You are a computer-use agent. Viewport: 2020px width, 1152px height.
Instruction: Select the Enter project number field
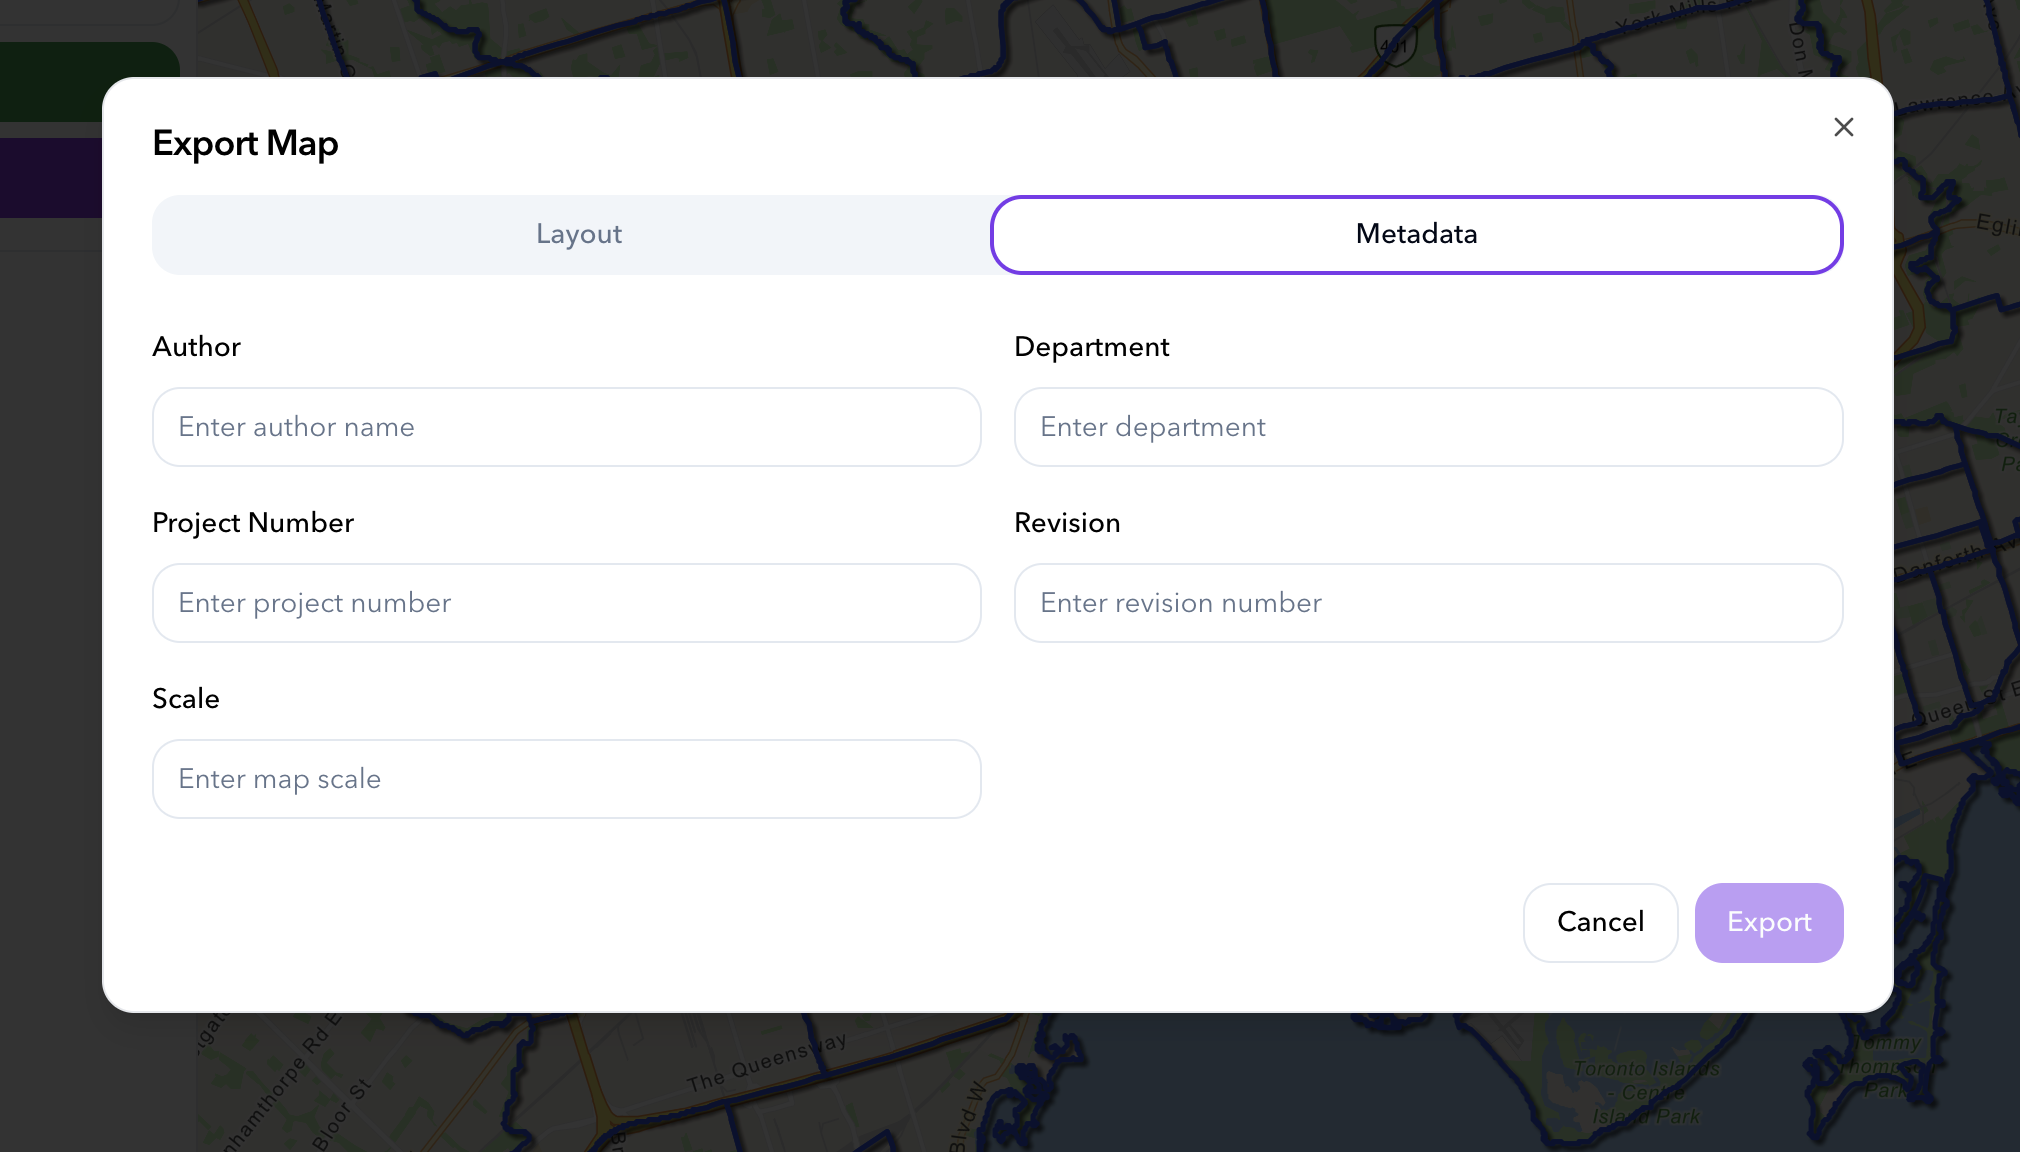point(566,603)
